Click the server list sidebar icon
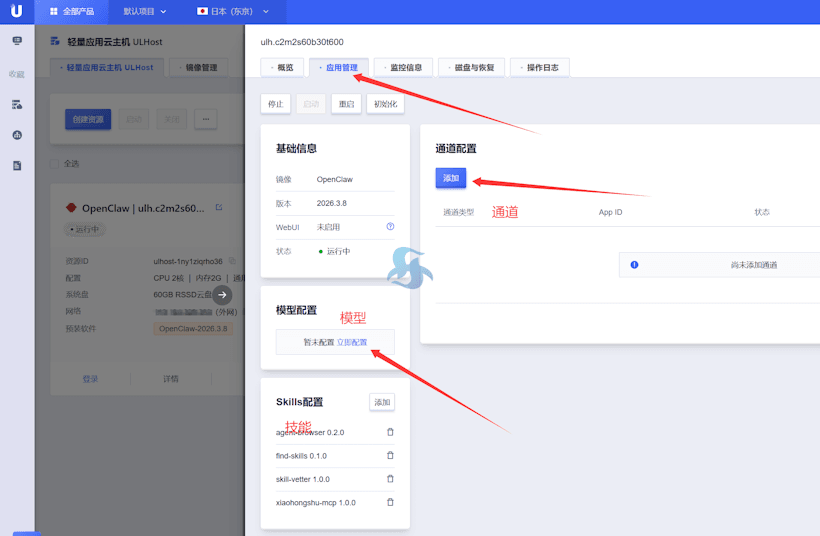The image size is (820, 536). pyautogui.click(x=17, y=105)
